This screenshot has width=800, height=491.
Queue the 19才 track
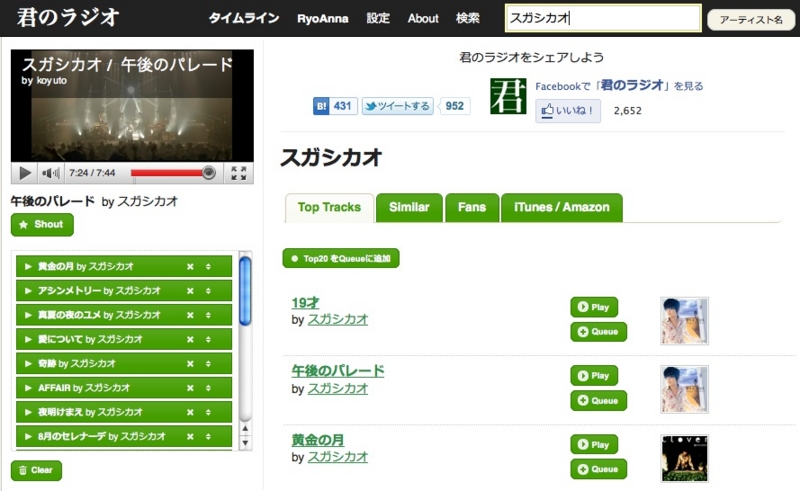coord(598,332)
